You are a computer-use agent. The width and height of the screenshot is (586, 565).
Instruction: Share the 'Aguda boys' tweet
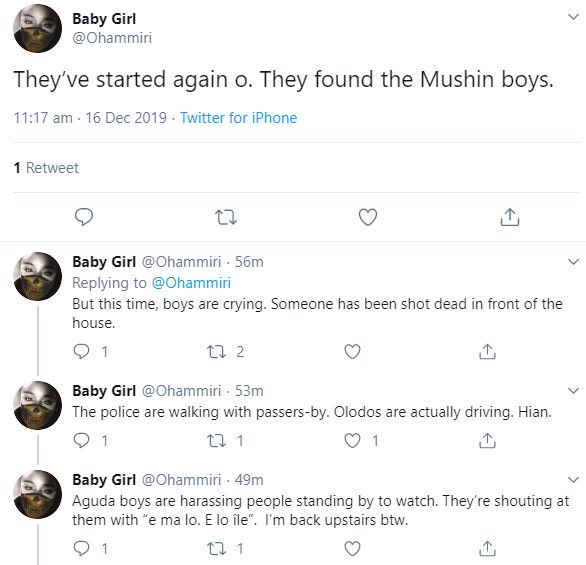(487, 549)
